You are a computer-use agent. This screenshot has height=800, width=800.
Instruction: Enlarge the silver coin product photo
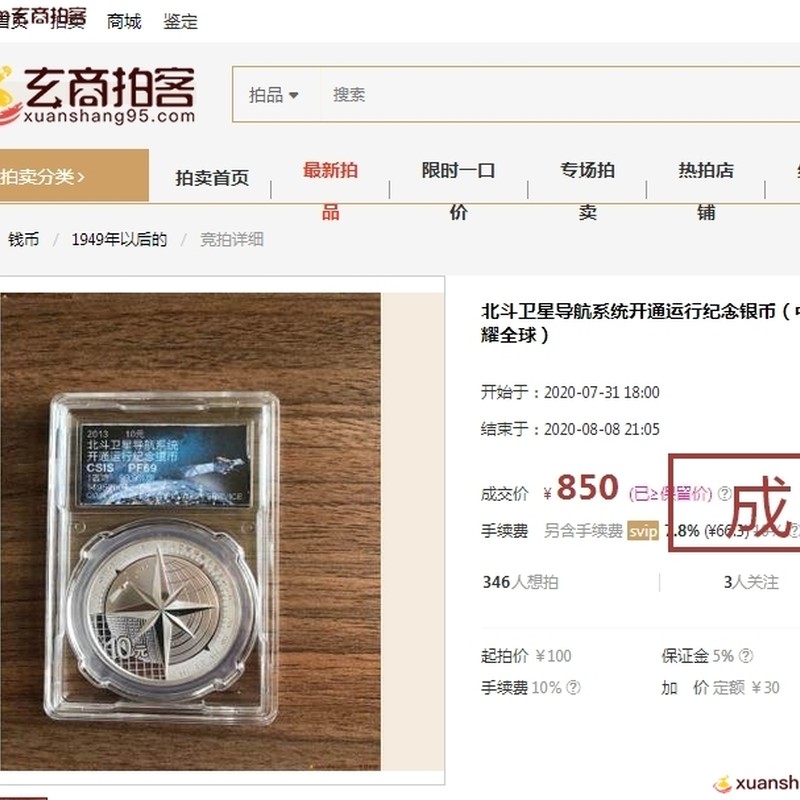pyautogui.click(x=190, y=531)
